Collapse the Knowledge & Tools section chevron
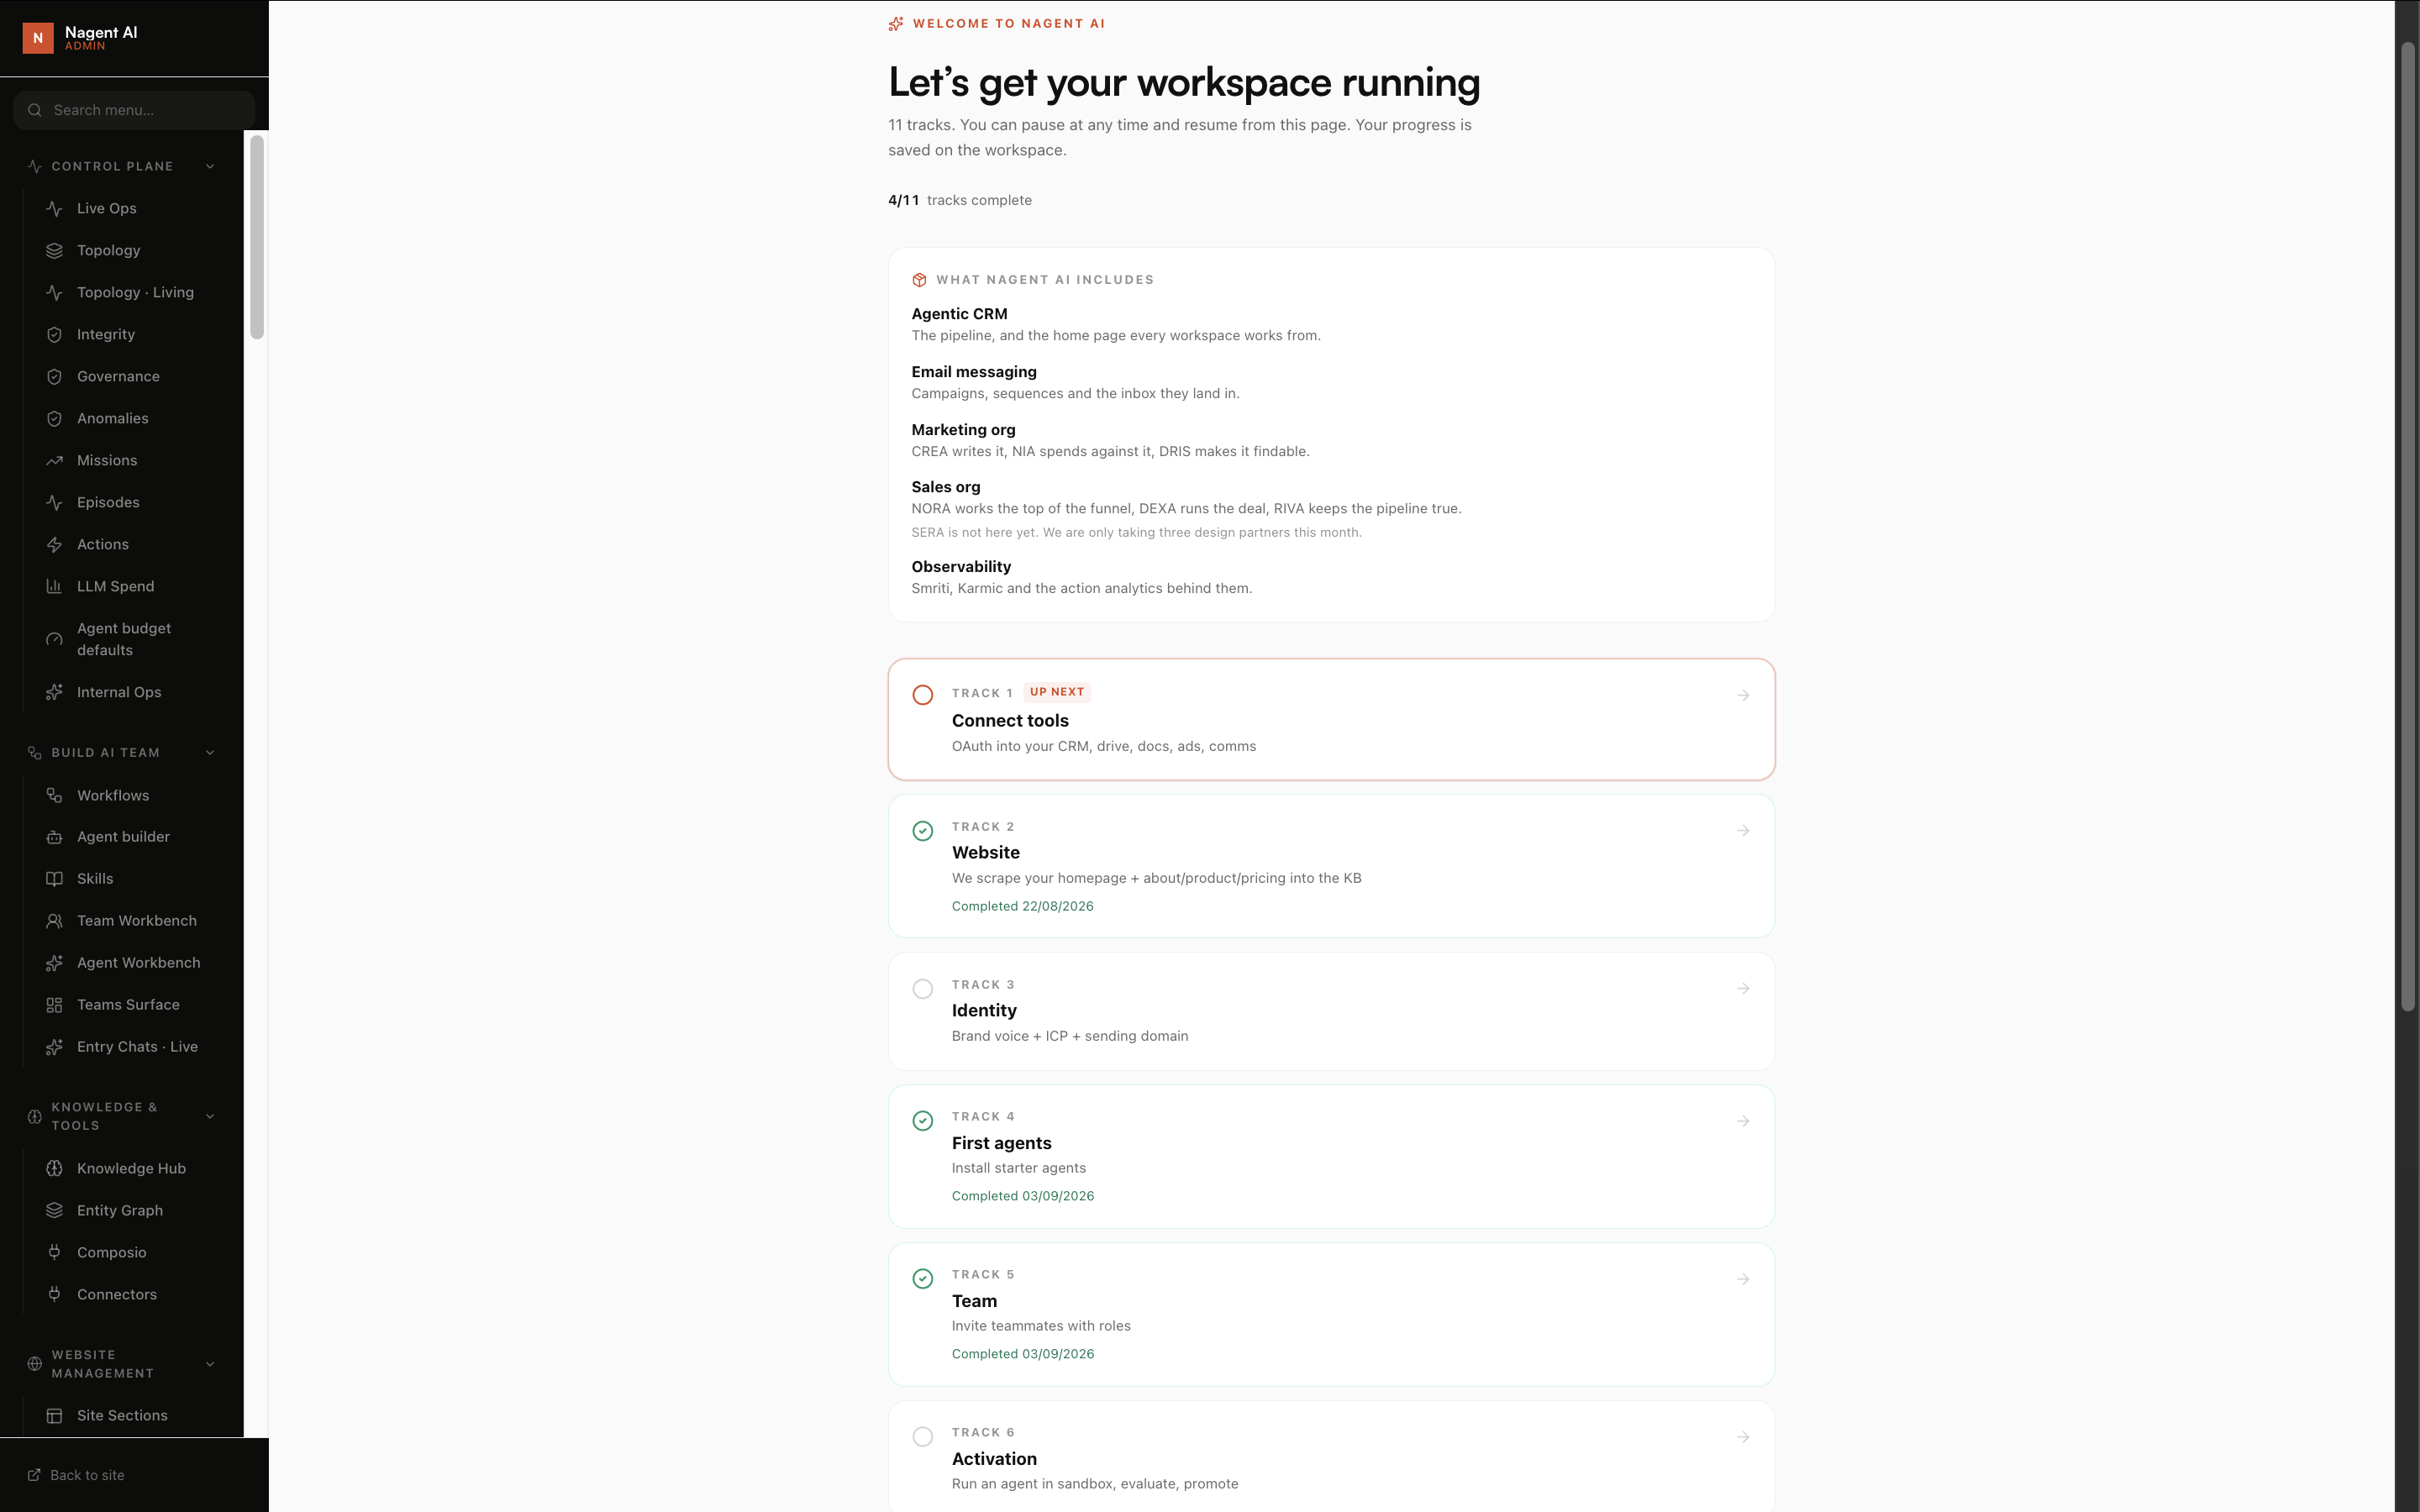The image size is (2420, 1512). point(210,1116)
